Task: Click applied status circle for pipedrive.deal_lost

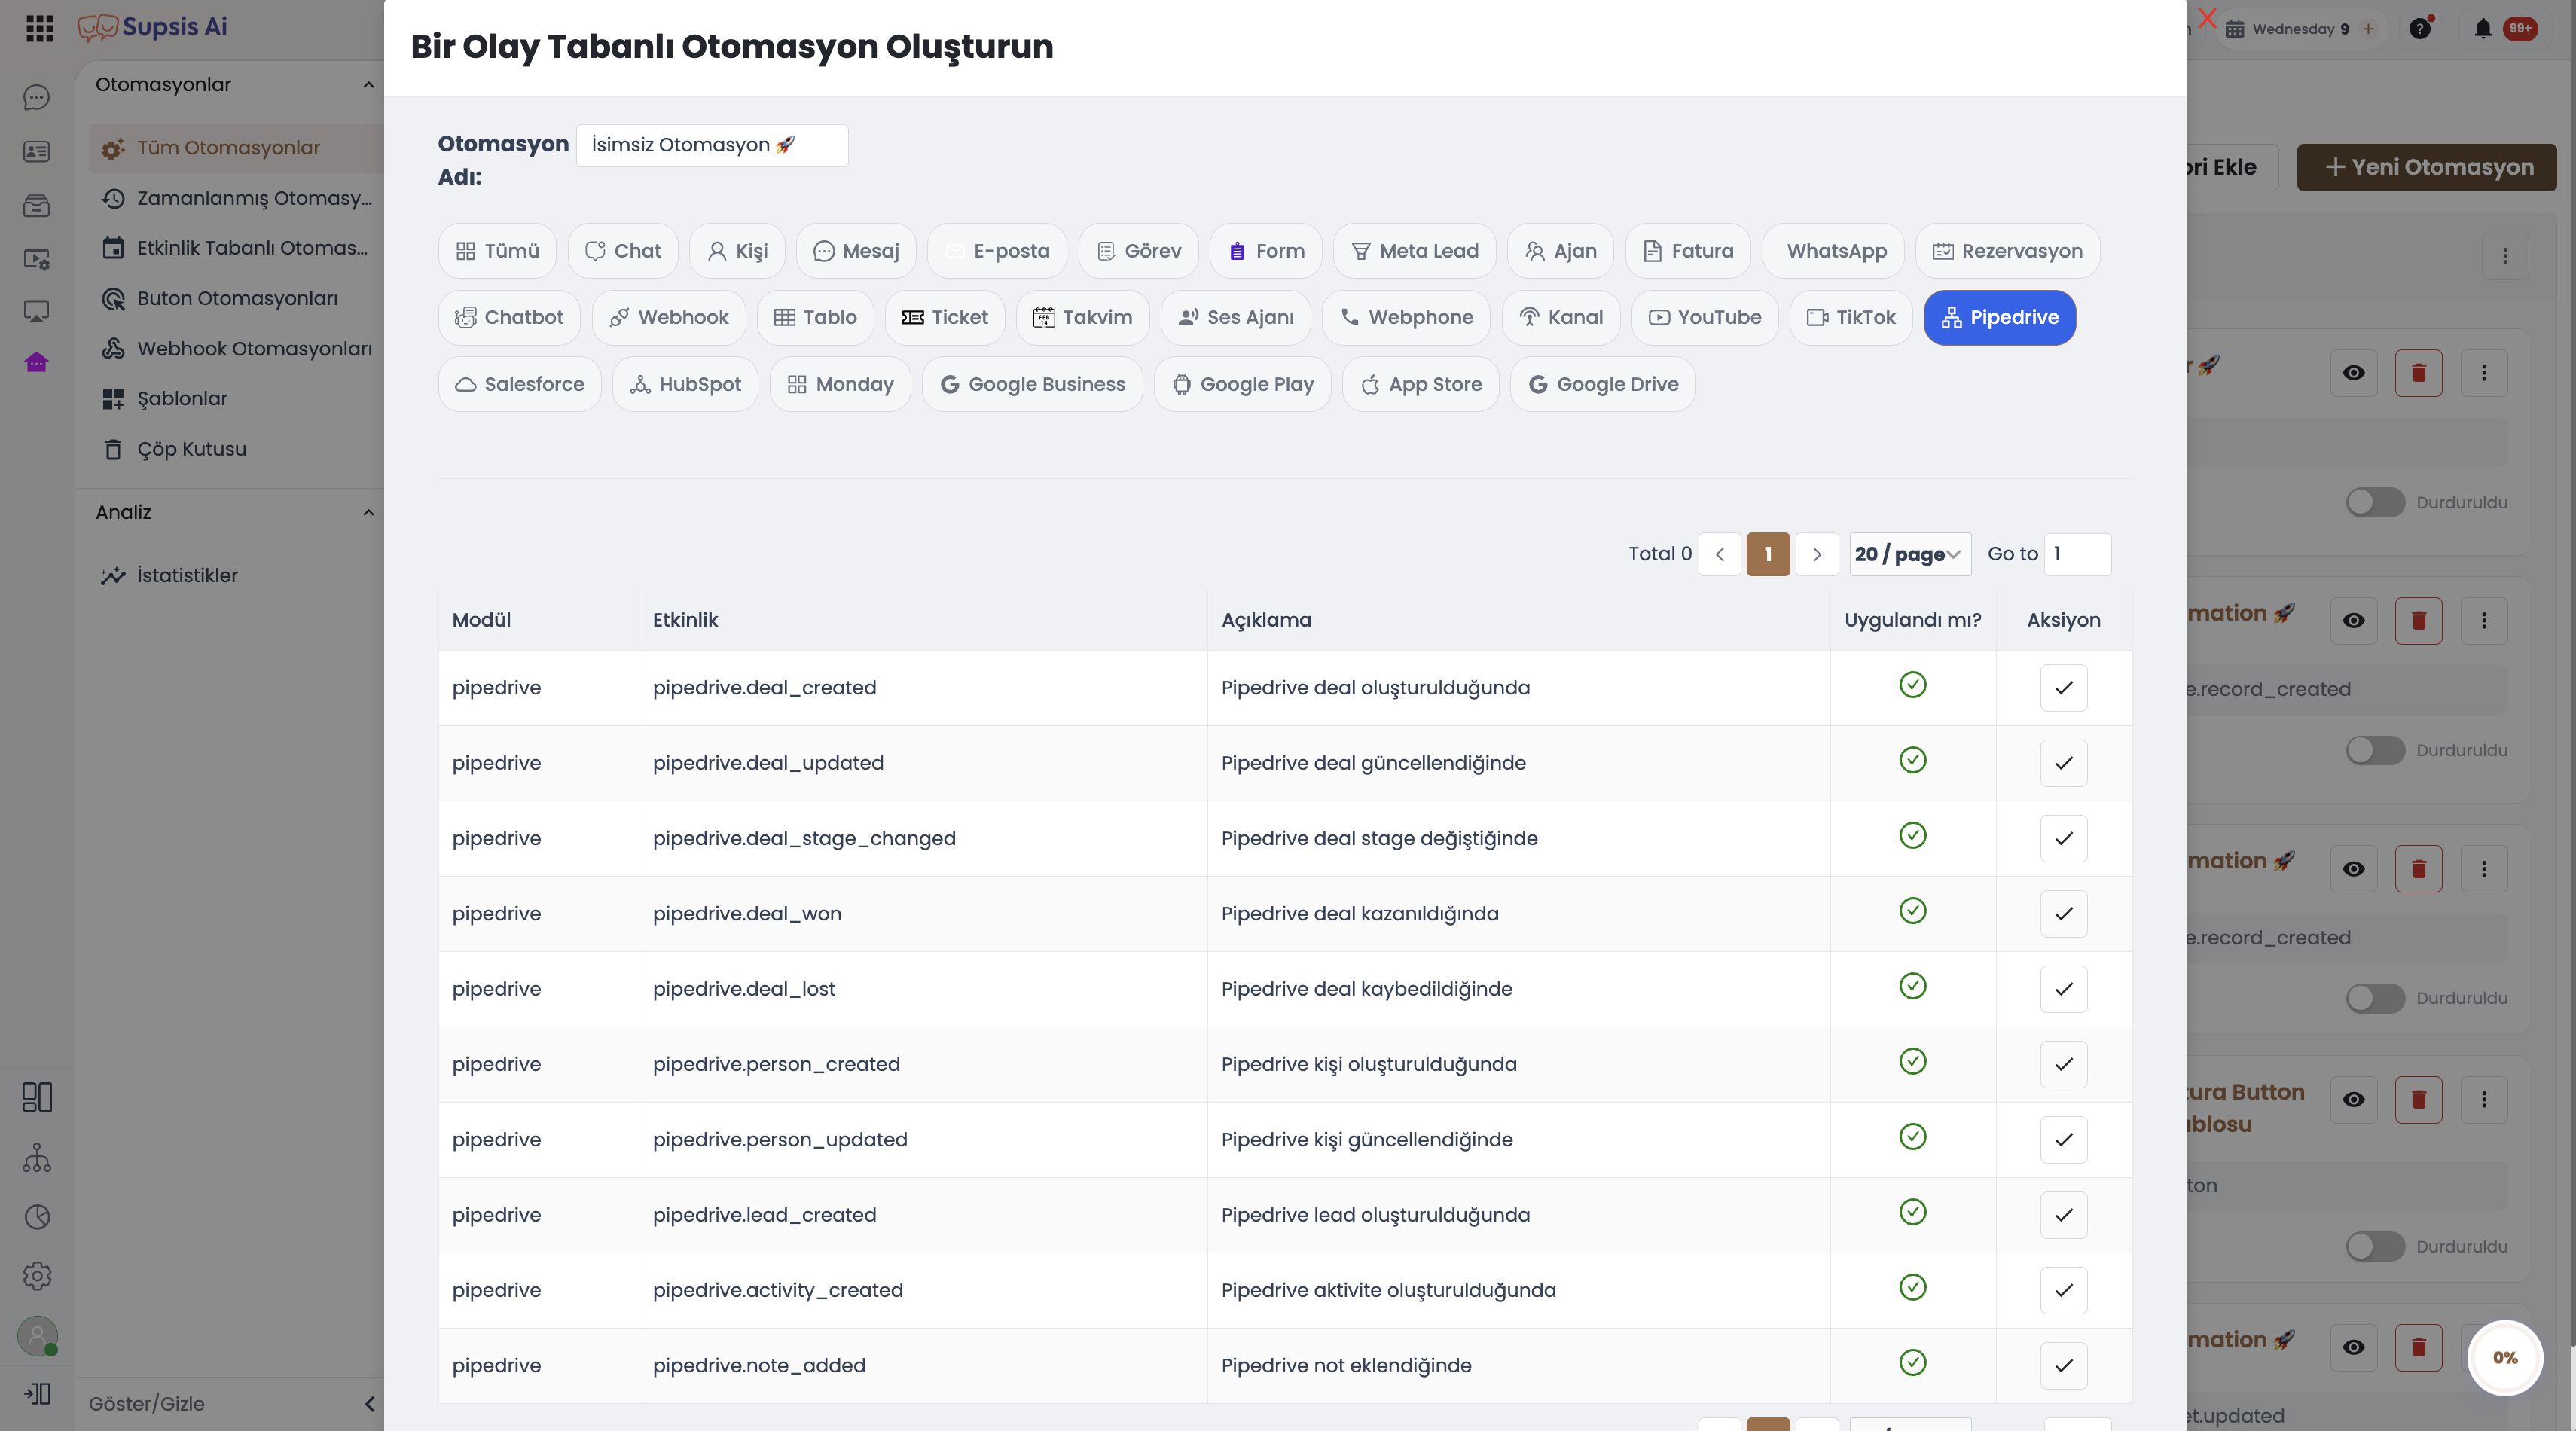Action: pos(1913,986)
